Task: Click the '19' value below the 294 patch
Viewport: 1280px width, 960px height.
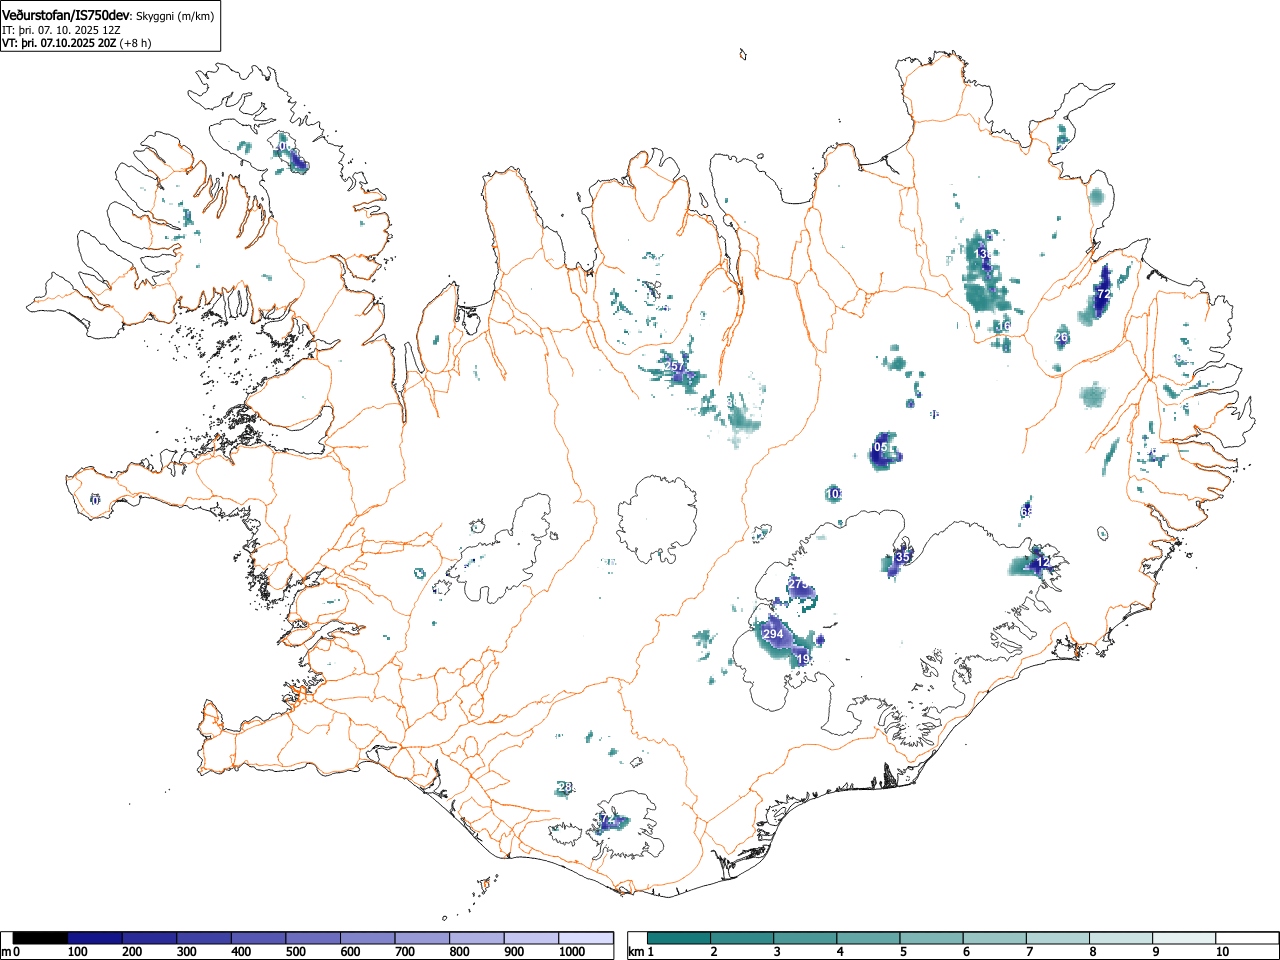Action: [x=803, y=660]
